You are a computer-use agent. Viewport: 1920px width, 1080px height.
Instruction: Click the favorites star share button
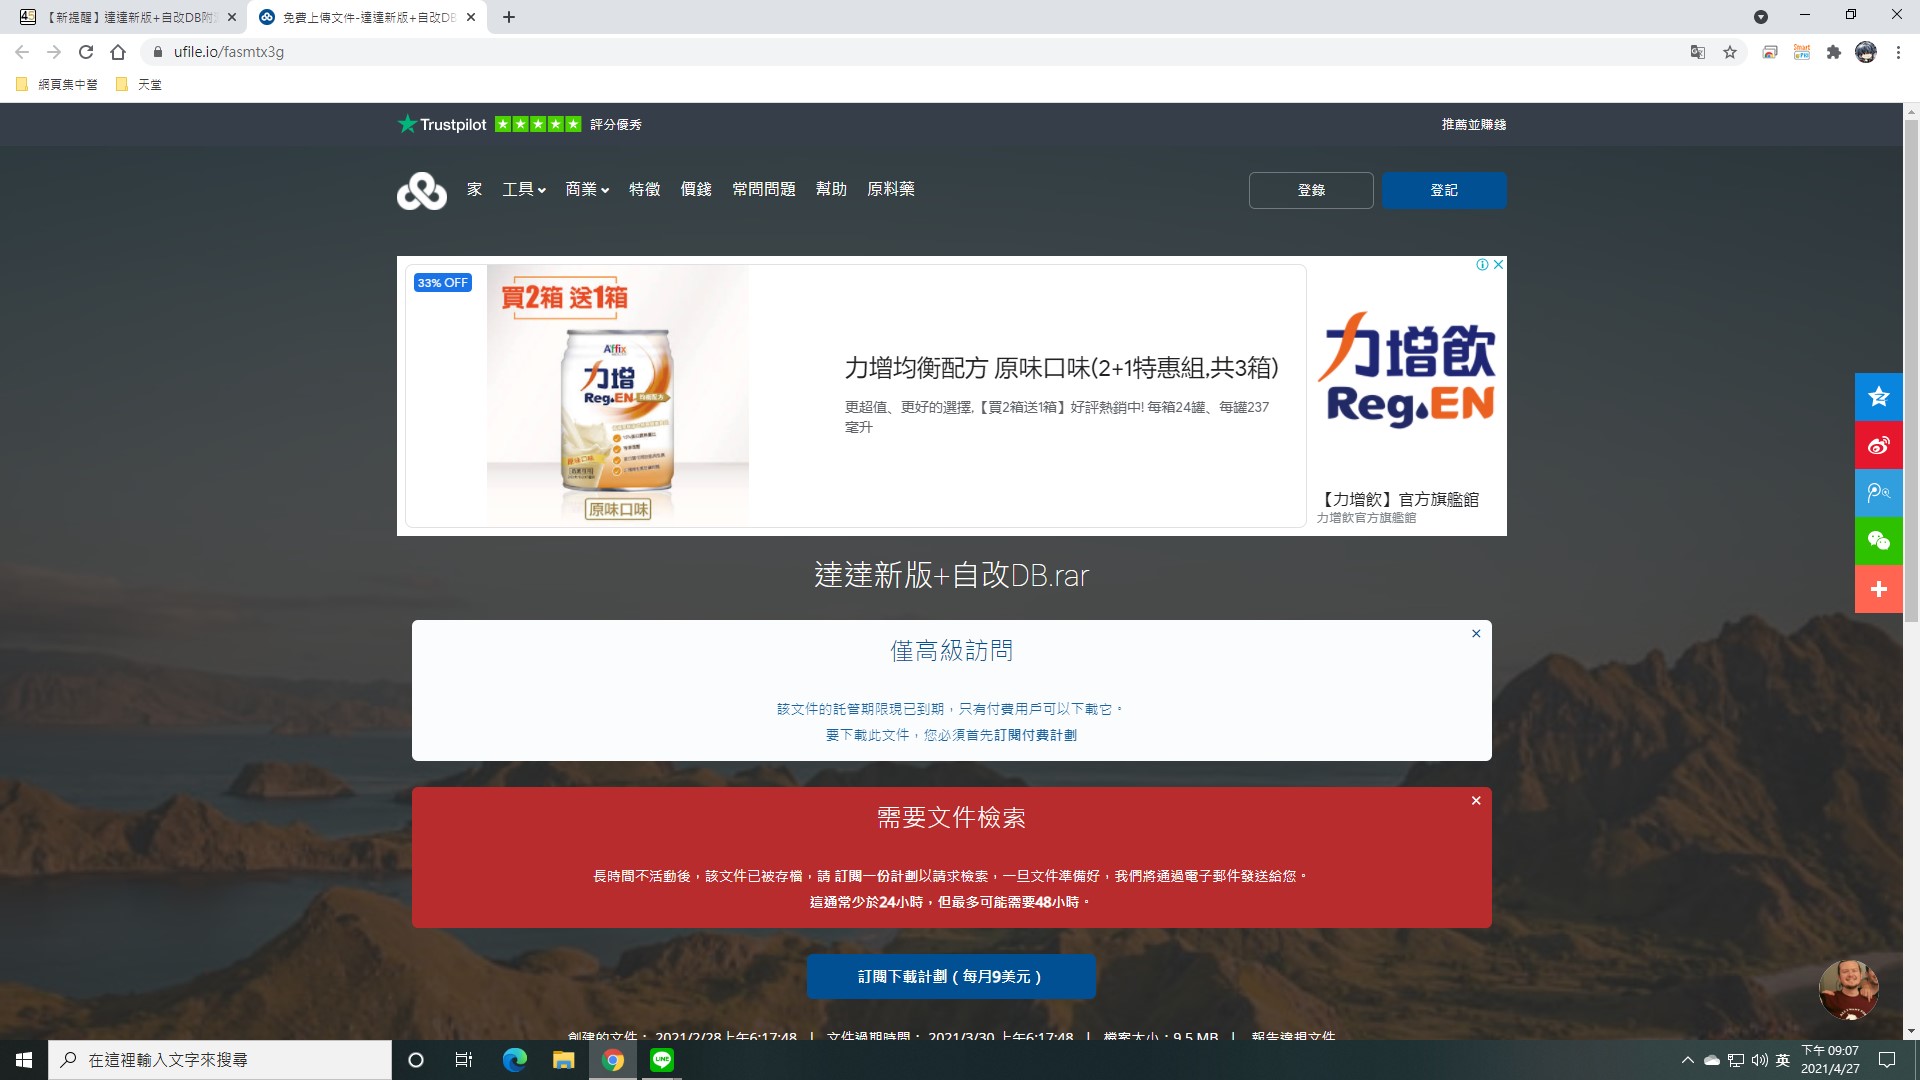click(1878, 396)
